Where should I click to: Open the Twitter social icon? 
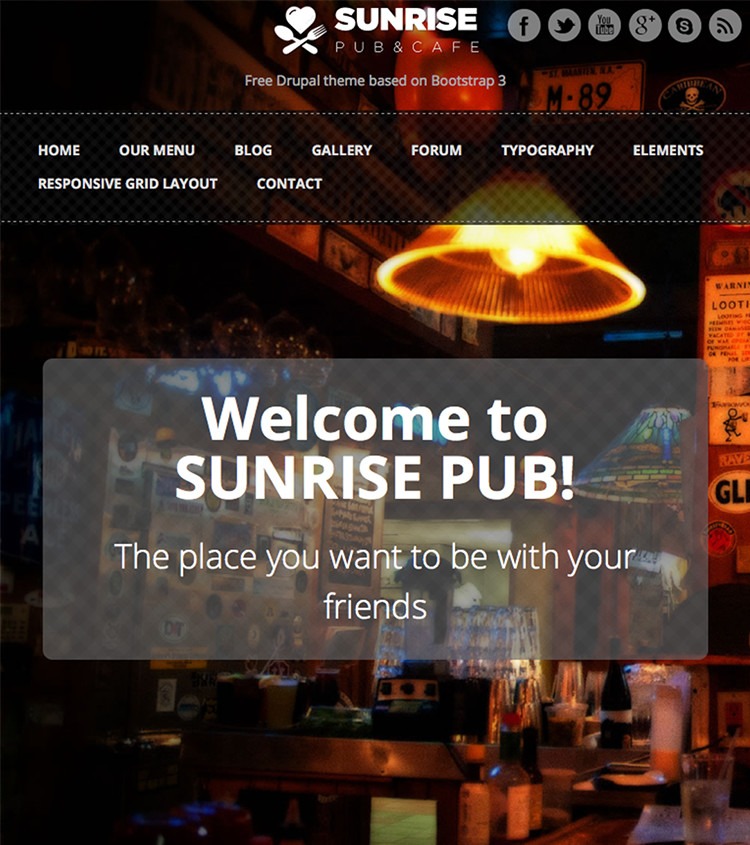point(564,25)
